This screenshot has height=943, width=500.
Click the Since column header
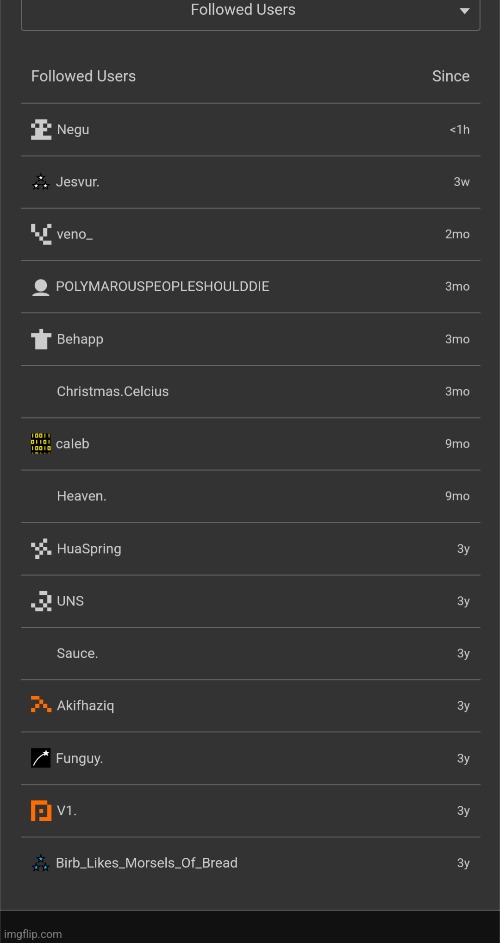pos(450,76)
